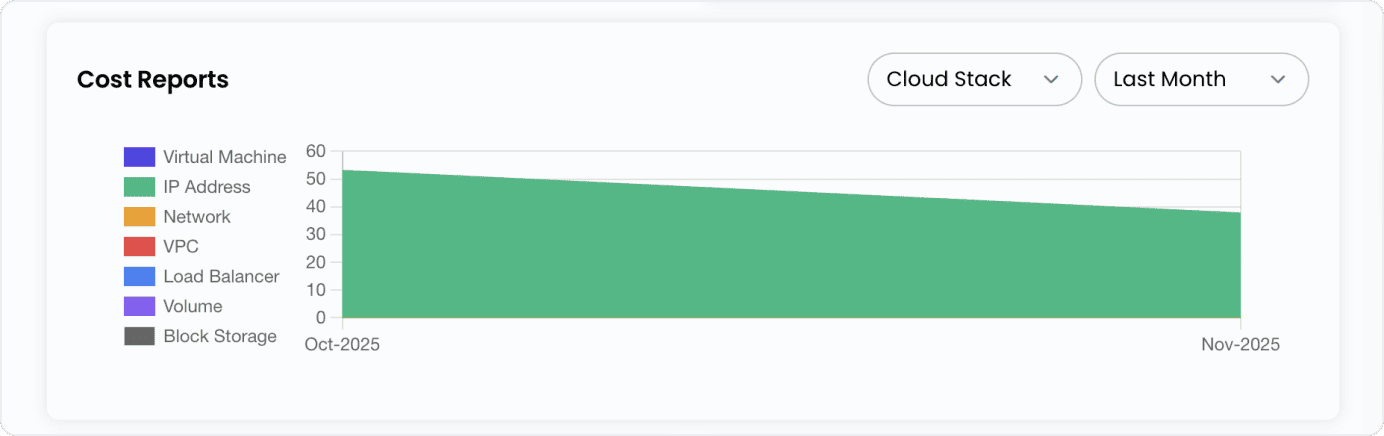
Task: Click the Cost Reports heading
Action: 153,79
